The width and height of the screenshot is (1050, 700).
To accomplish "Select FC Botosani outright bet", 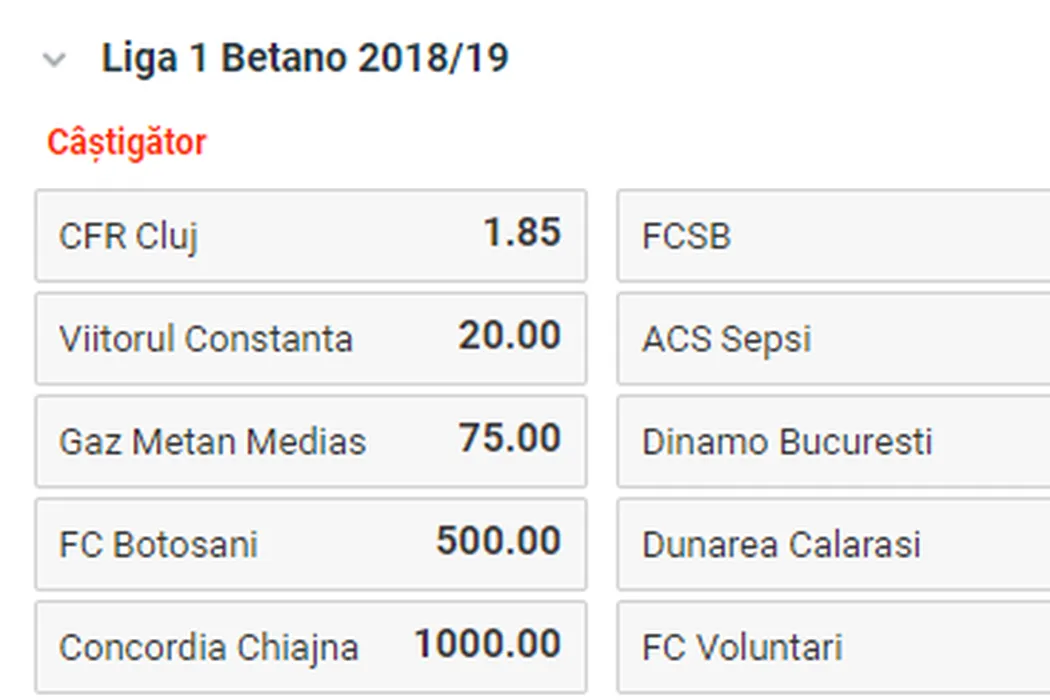I will 310,544.
